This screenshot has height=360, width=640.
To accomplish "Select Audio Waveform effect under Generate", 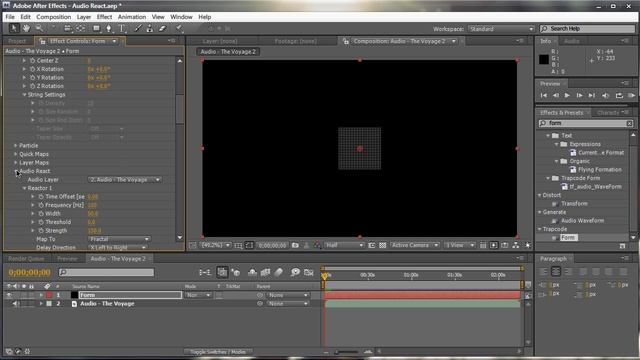I will pyautogui.click(x=582, y=220).
